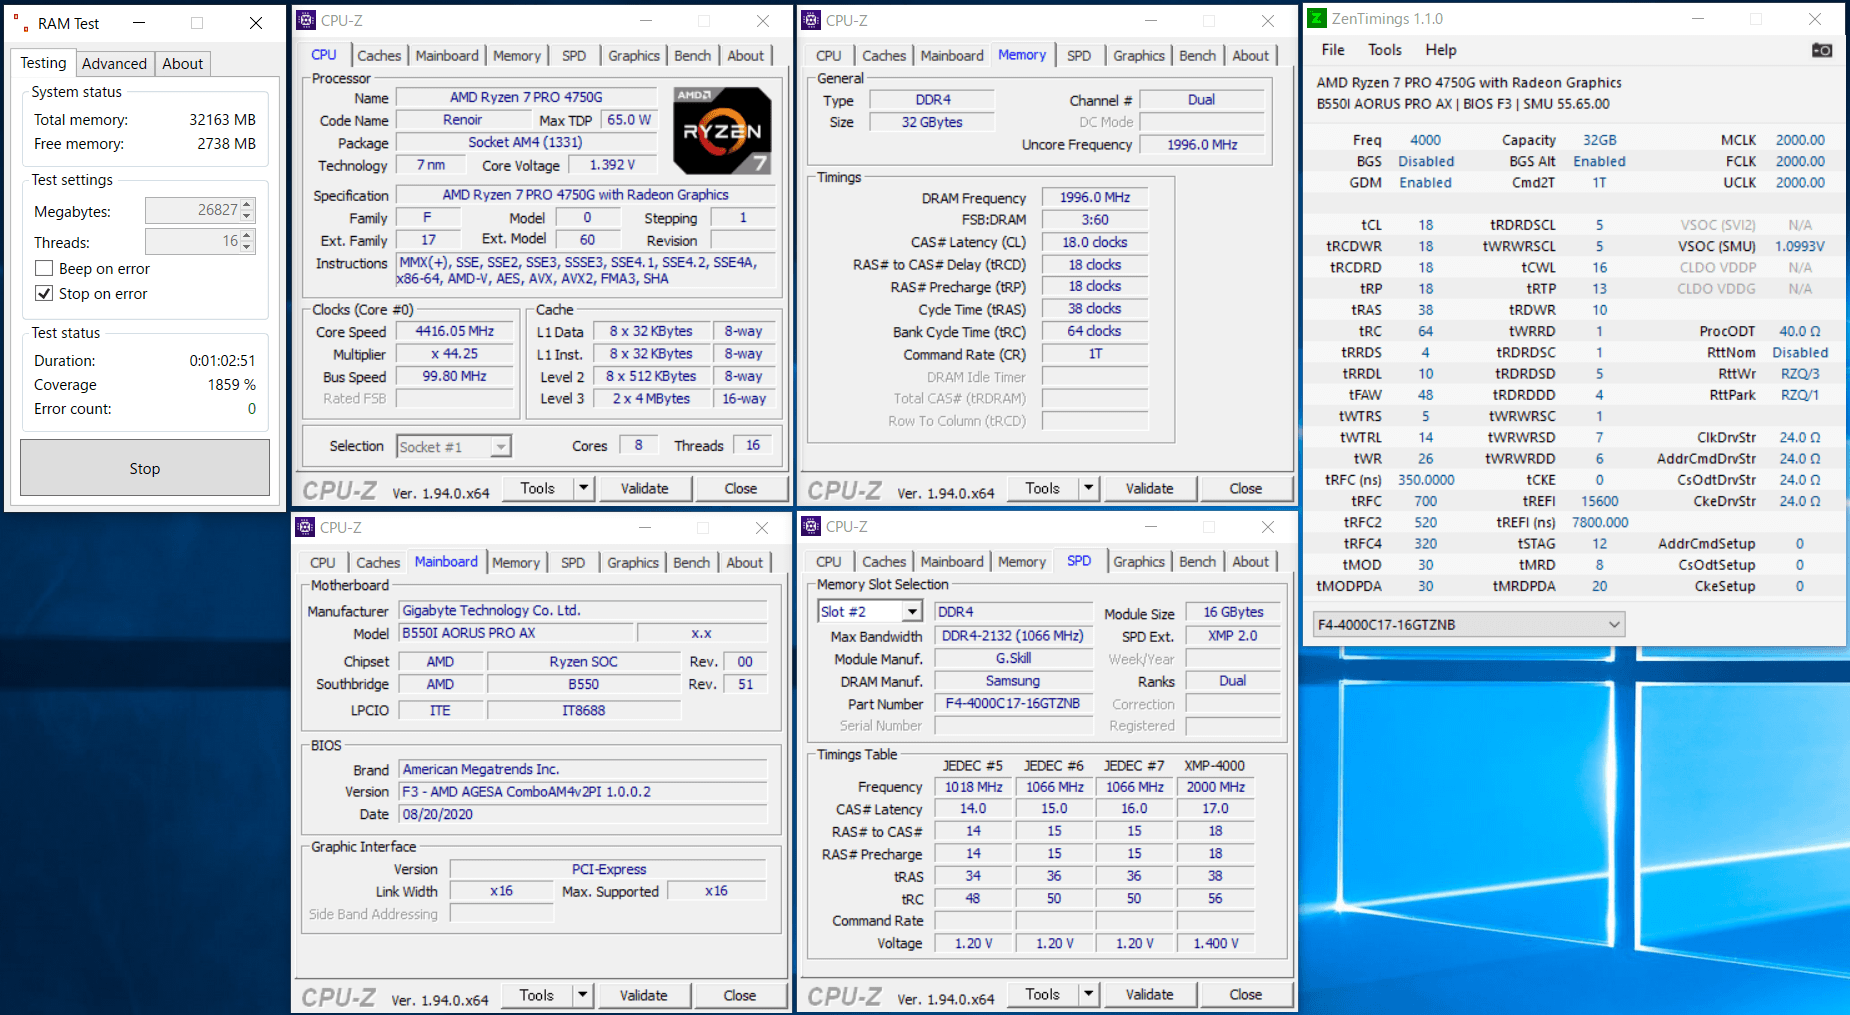The image size is (1850, 1015).
Task: Click the Megabytes spinner arrows in RAM Test
Action: point(248,210)
